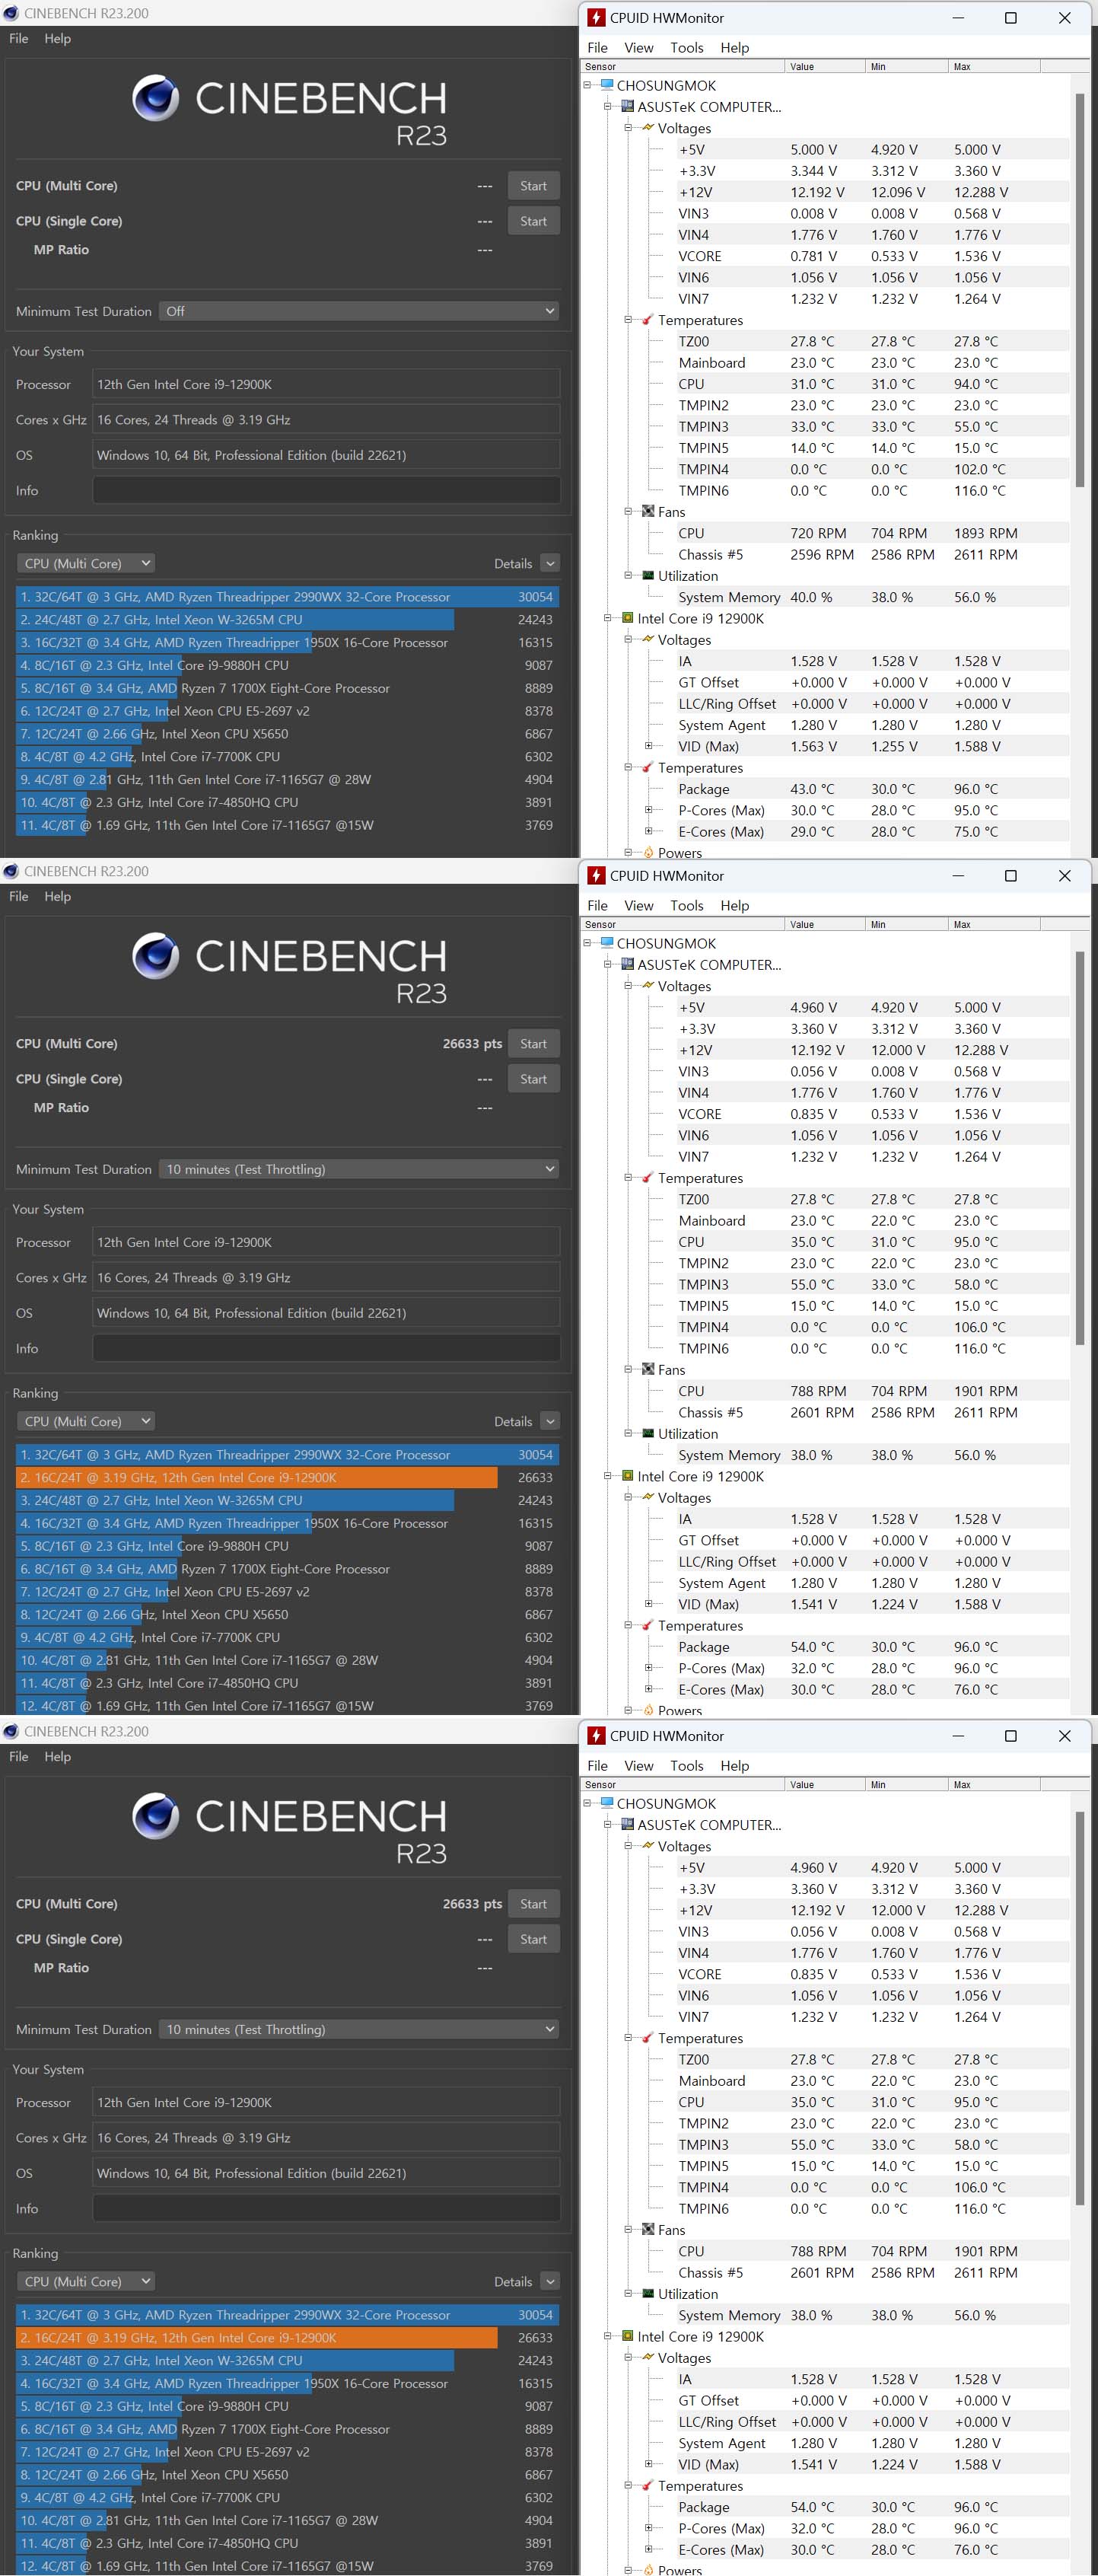Click the Fans icon in middle HWMonitor

point(648,1369)
